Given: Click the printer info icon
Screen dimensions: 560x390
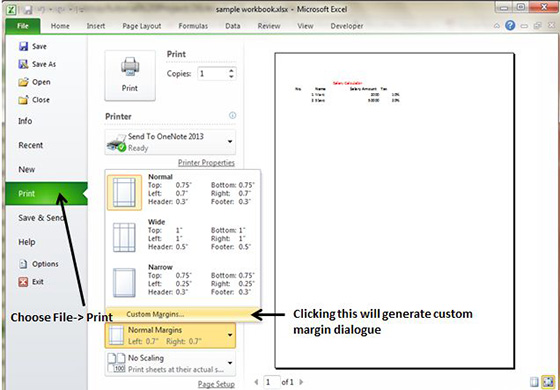Looking at the screenshot, I should [232, 115].
